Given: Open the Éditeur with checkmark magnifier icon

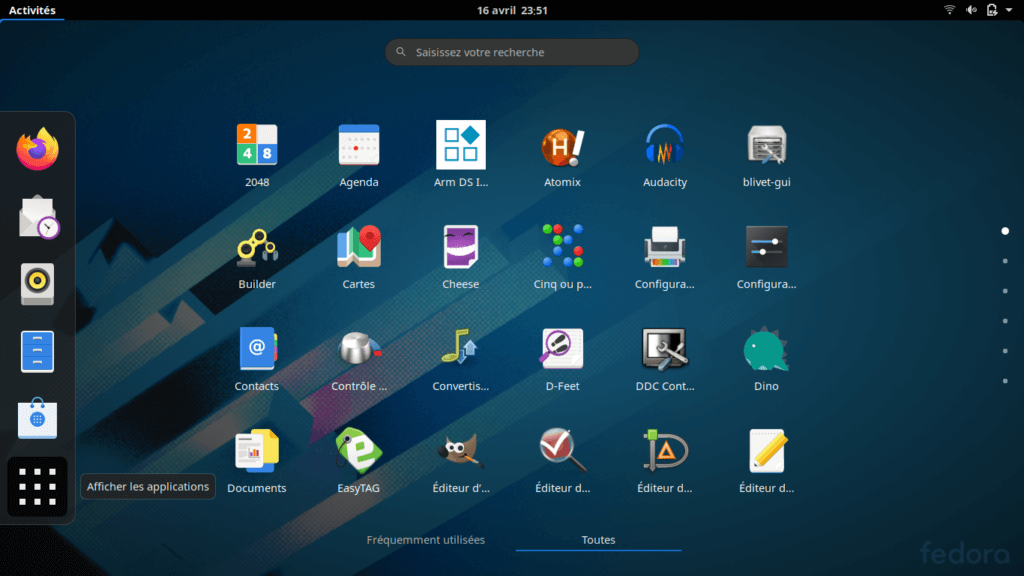Looking at the screenshot, I should [562, 450].
